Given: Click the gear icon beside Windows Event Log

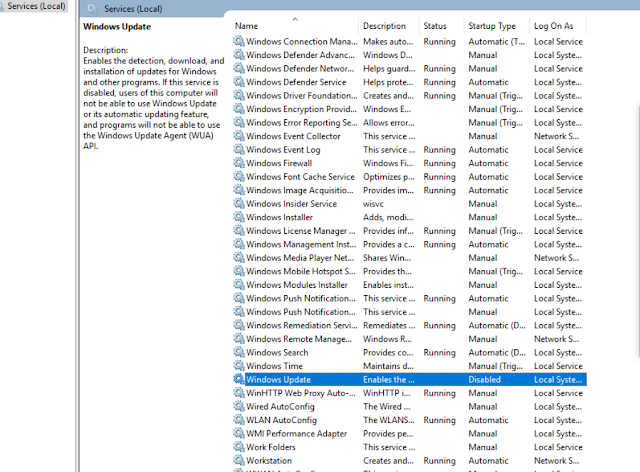Looking at the screenshot, I should tap(239, 149).
